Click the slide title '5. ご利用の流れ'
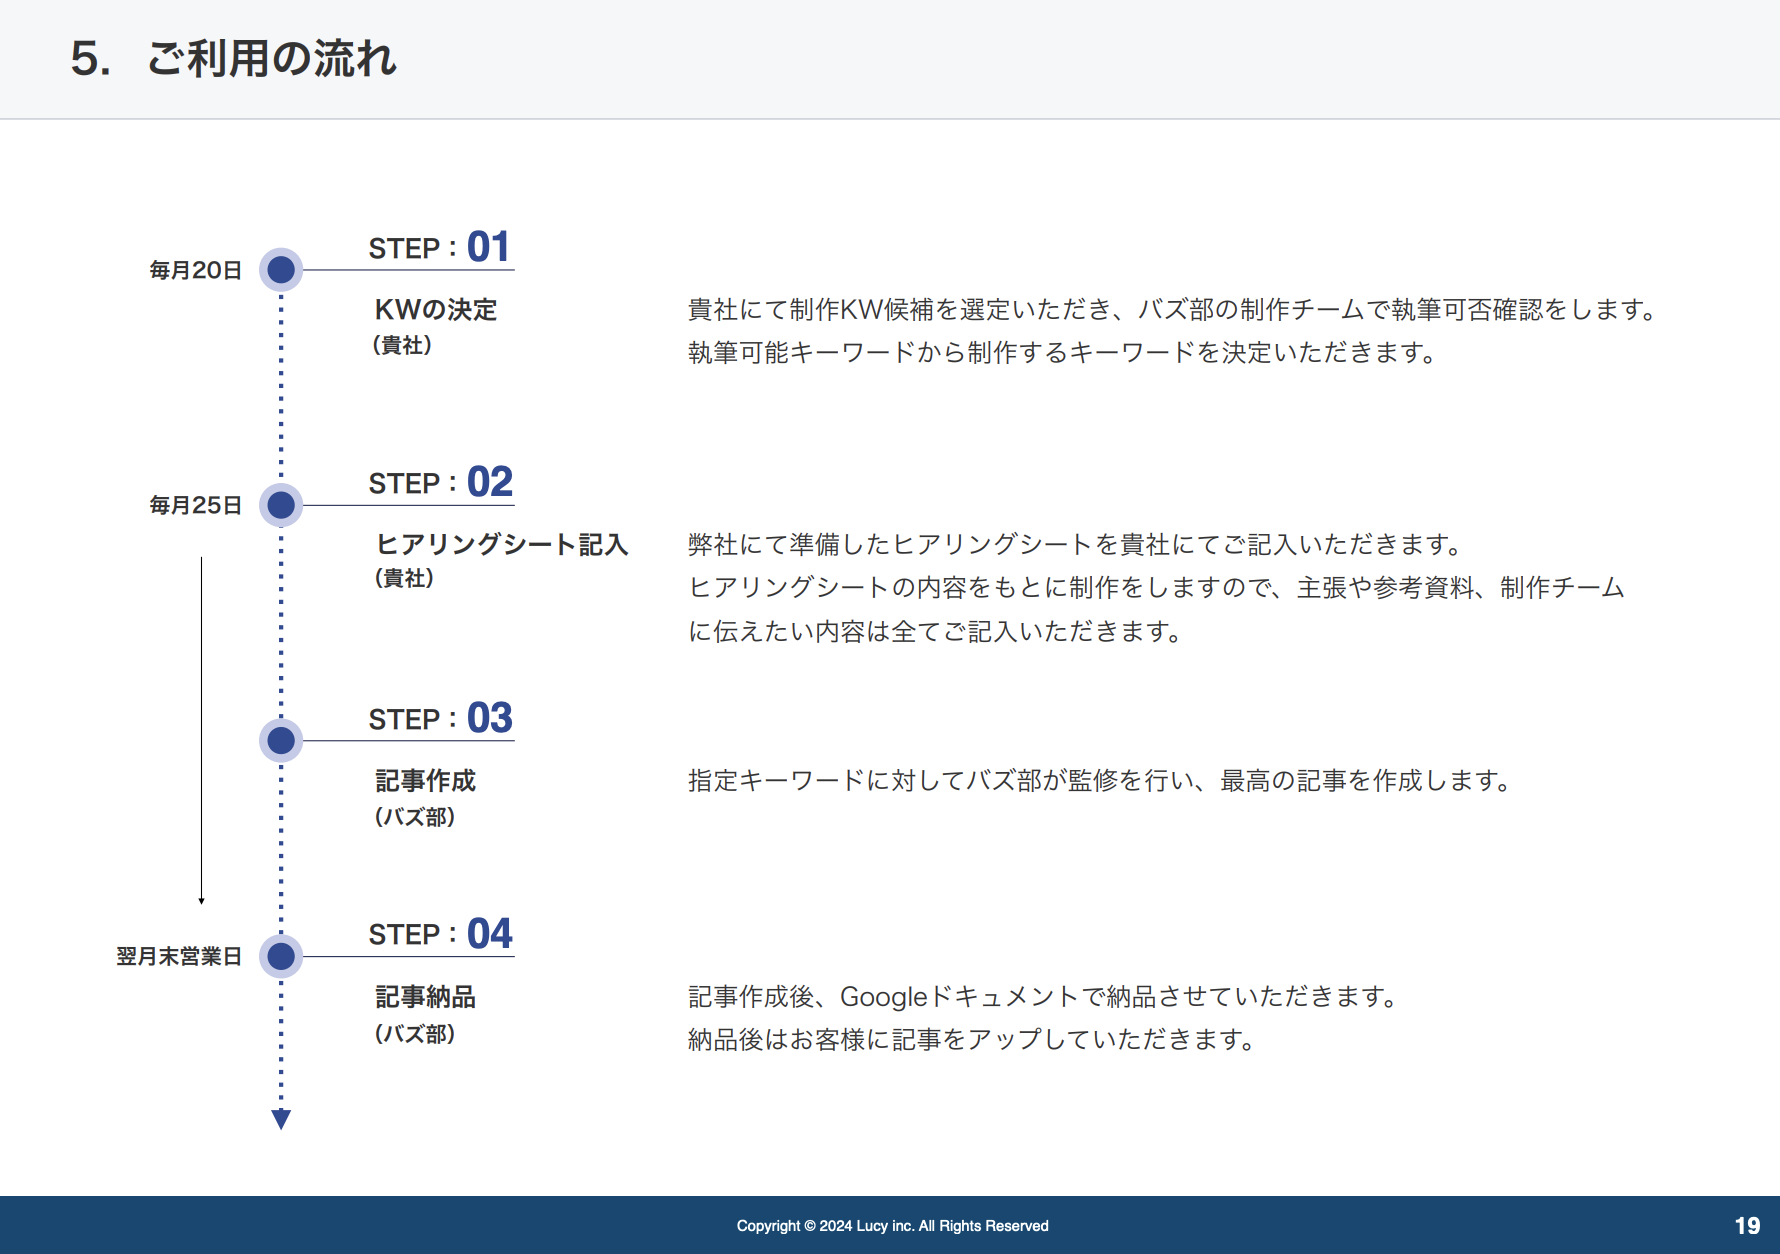Screen dimensions: 1780x1254 tap(233, 58)
